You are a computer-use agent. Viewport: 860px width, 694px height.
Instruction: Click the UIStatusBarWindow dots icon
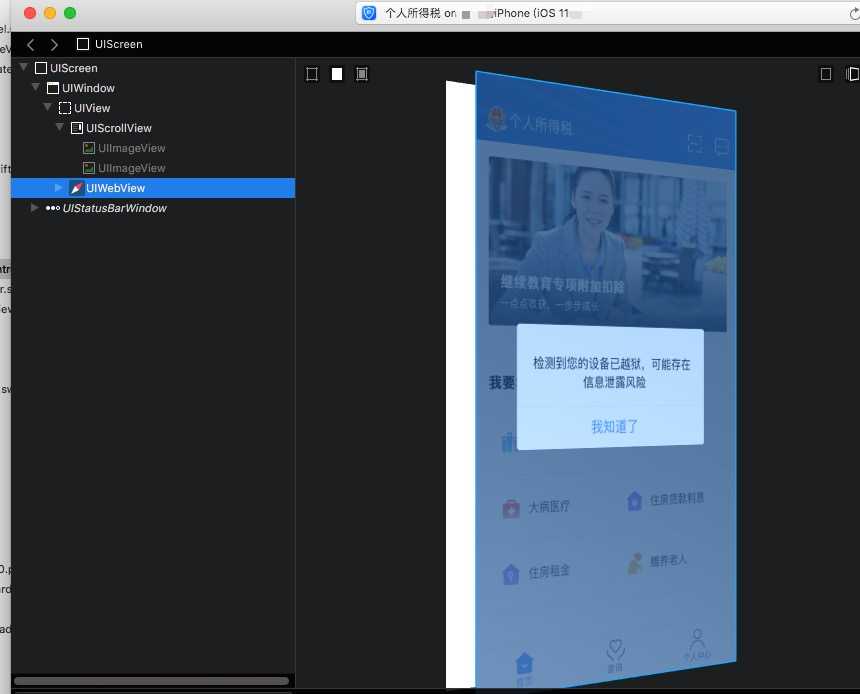[x=53, y=208]
